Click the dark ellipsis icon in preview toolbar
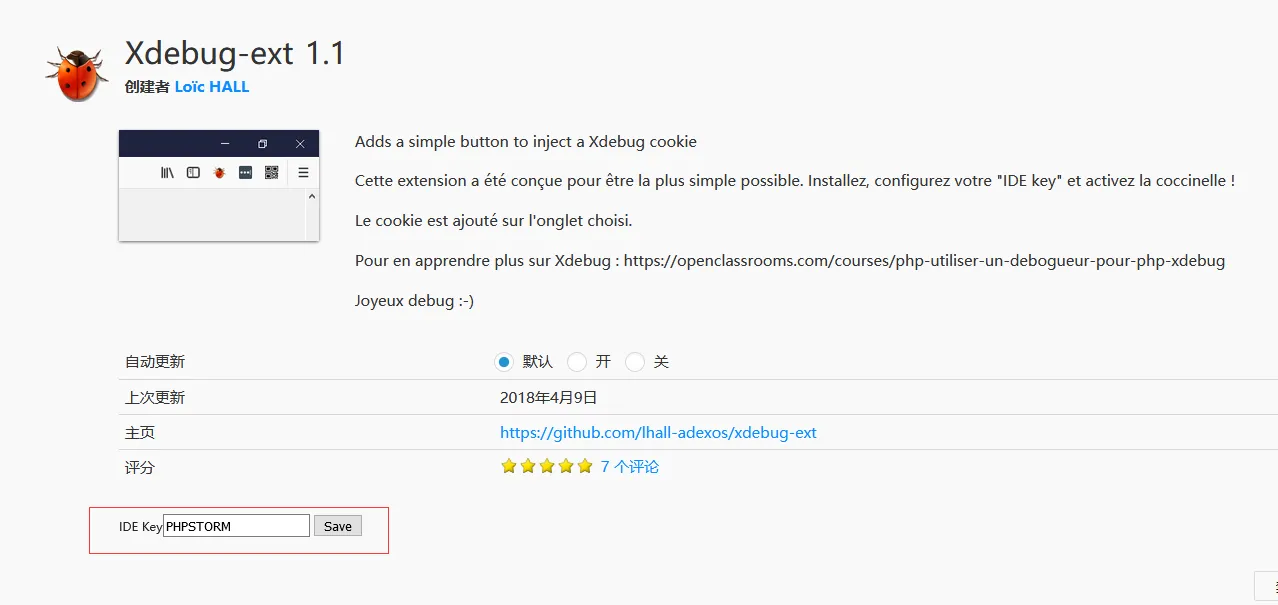This screenshot has width=1278, height=605. 245,173
